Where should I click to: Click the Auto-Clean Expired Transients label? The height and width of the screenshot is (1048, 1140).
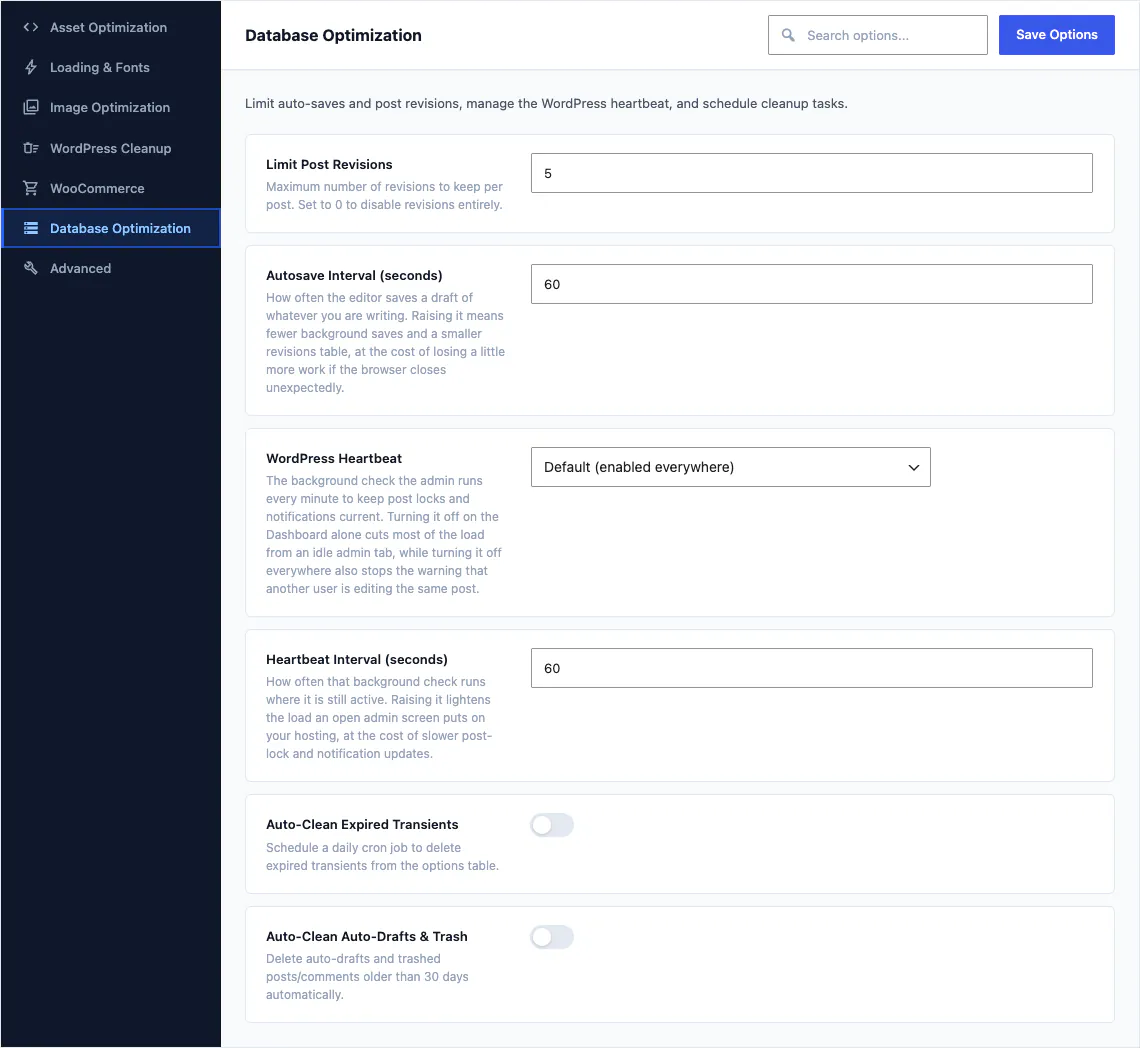pyautogui.click(x=362, y=824)
